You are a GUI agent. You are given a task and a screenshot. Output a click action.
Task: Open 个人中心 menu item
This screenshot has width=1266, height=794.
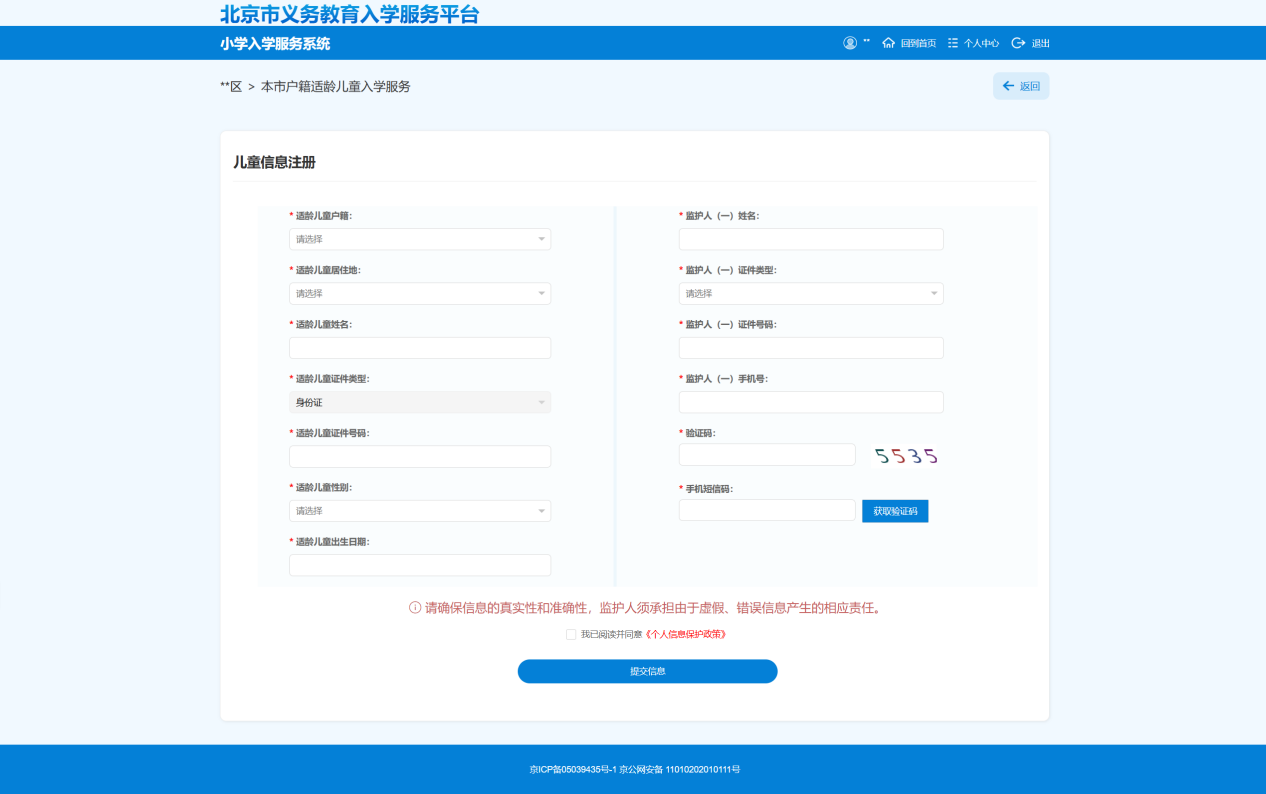click(x=981, y=43)
